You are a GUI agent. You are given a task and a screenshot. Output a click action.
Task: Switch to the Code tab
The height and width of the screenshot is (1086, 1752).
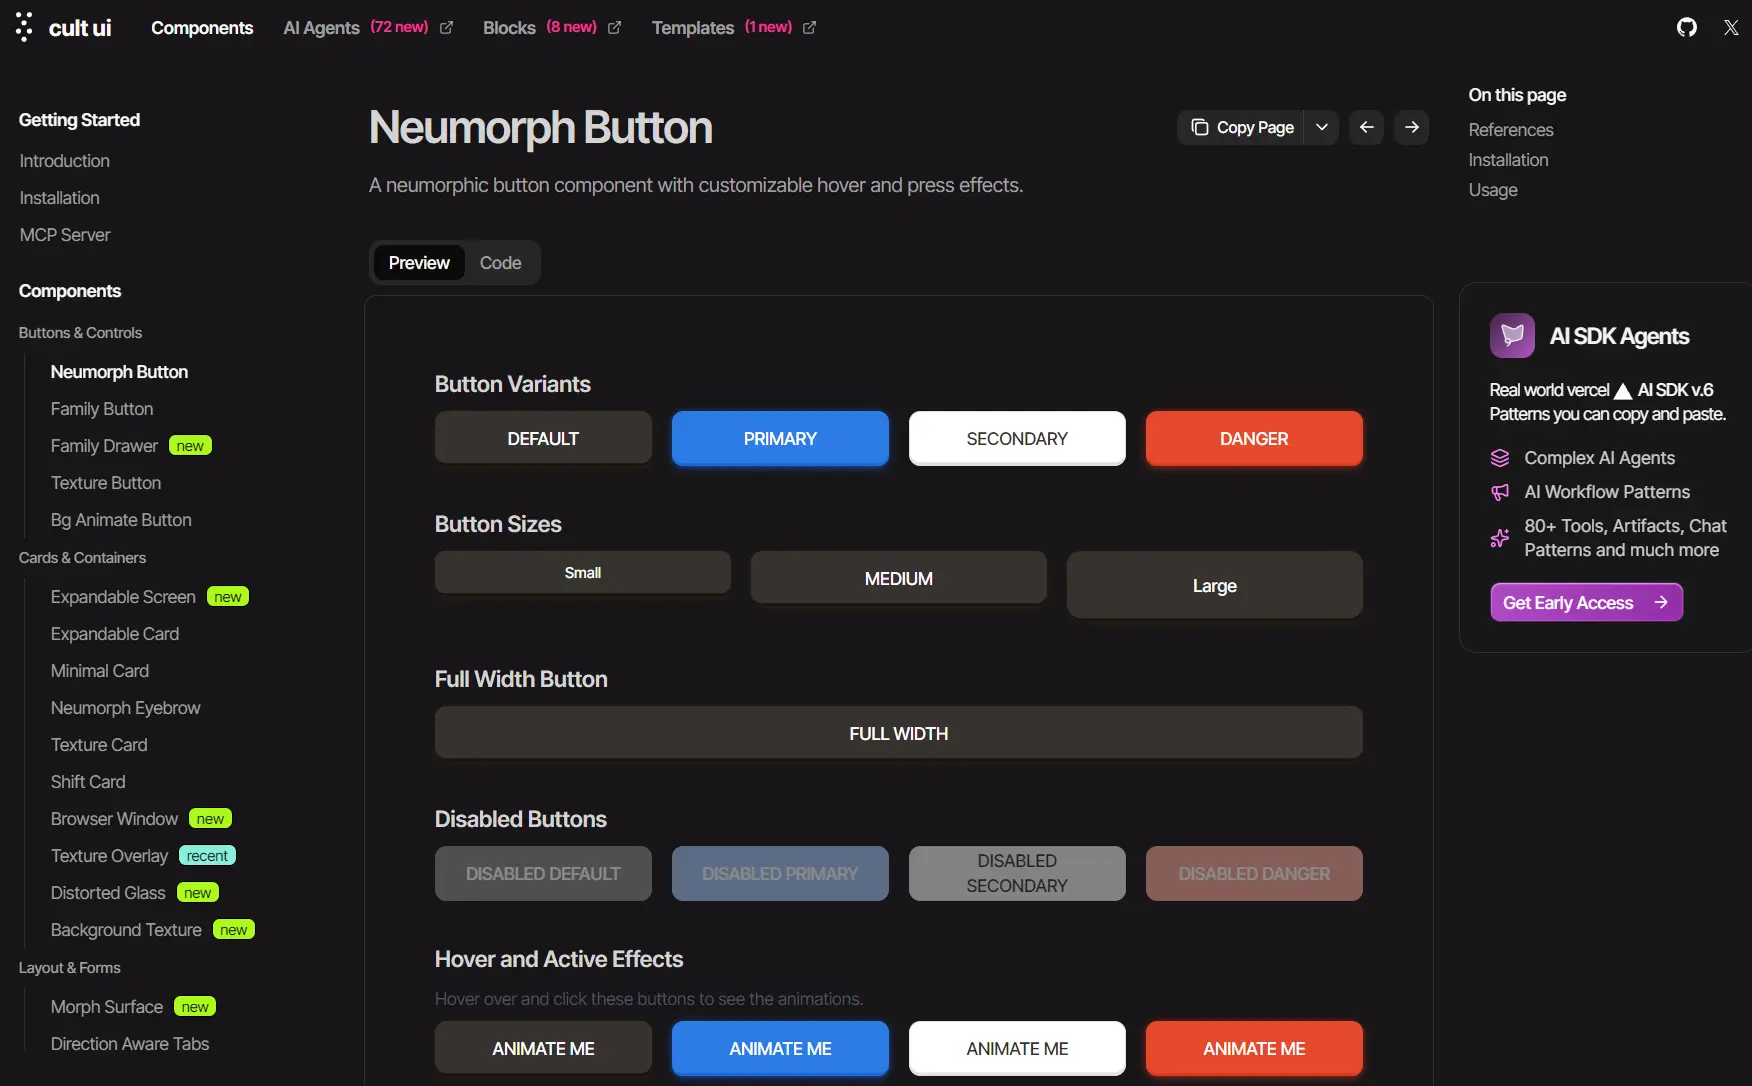pyautogui.click(x=500, y=263)
